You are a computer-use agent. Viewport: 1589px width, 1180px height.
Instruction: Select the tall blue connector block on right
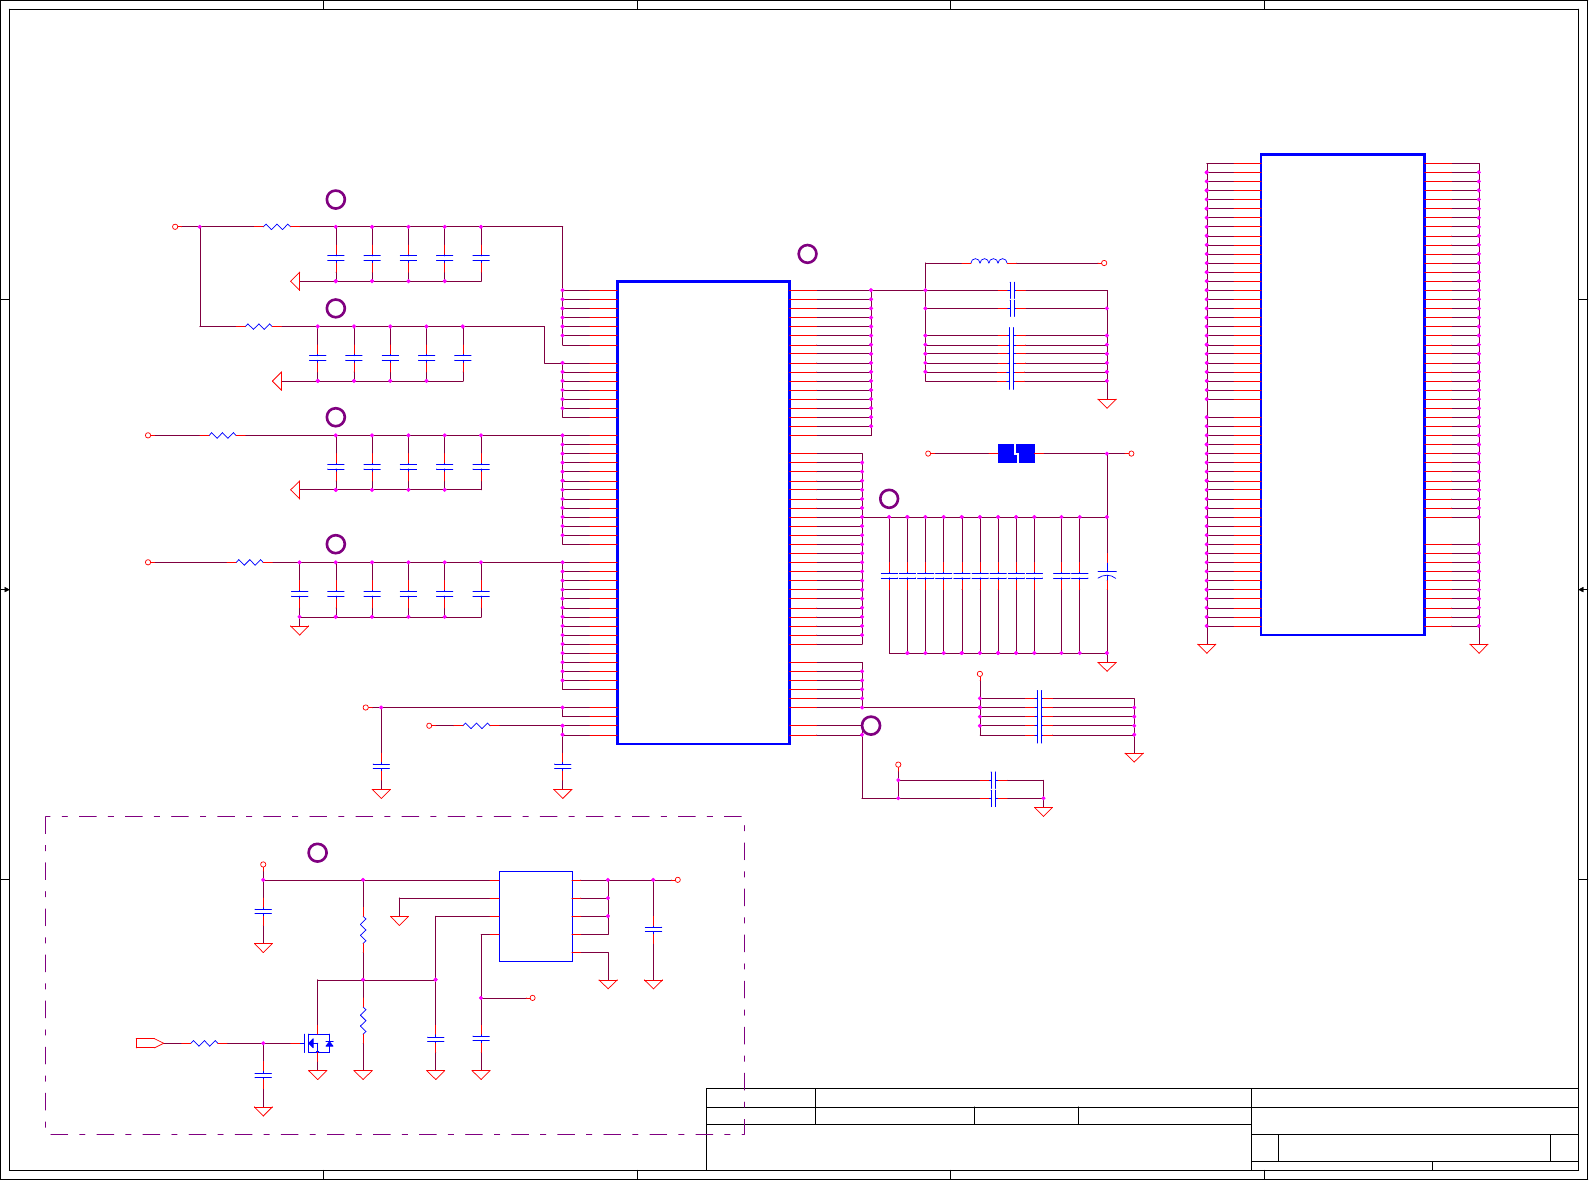[1342, 394]
